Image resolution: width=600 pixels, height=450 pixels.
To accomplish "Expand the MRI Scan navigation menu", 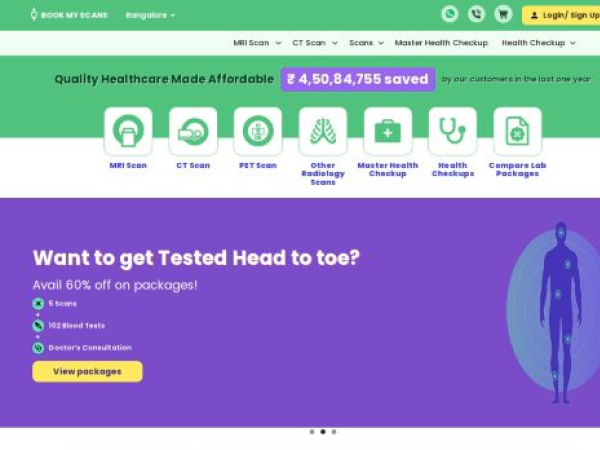I will click(256, 43).
